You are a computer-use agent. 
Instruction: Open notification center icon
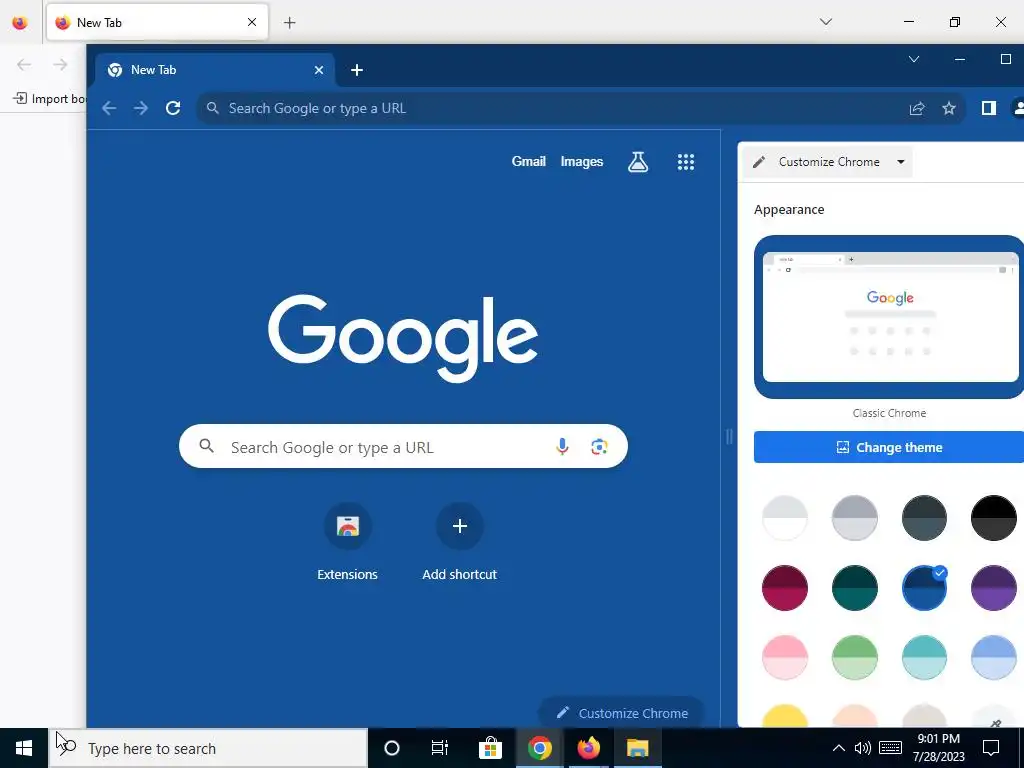(991, 748)
